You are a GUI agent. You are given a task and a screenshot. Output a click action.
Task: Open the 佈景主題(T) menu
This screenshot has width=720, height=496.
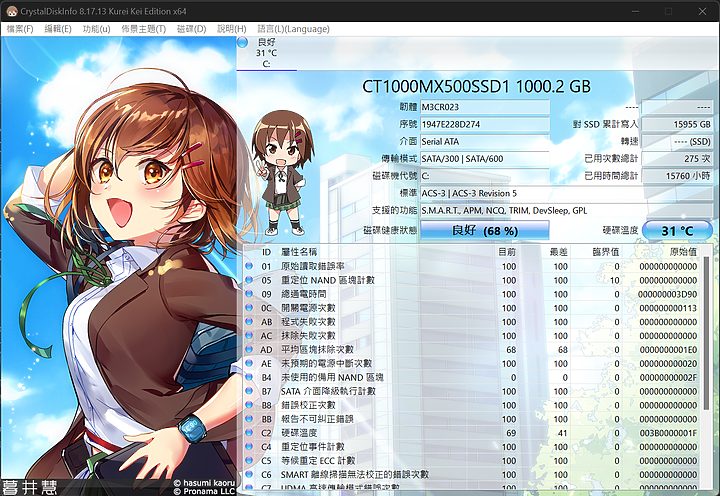143,29
